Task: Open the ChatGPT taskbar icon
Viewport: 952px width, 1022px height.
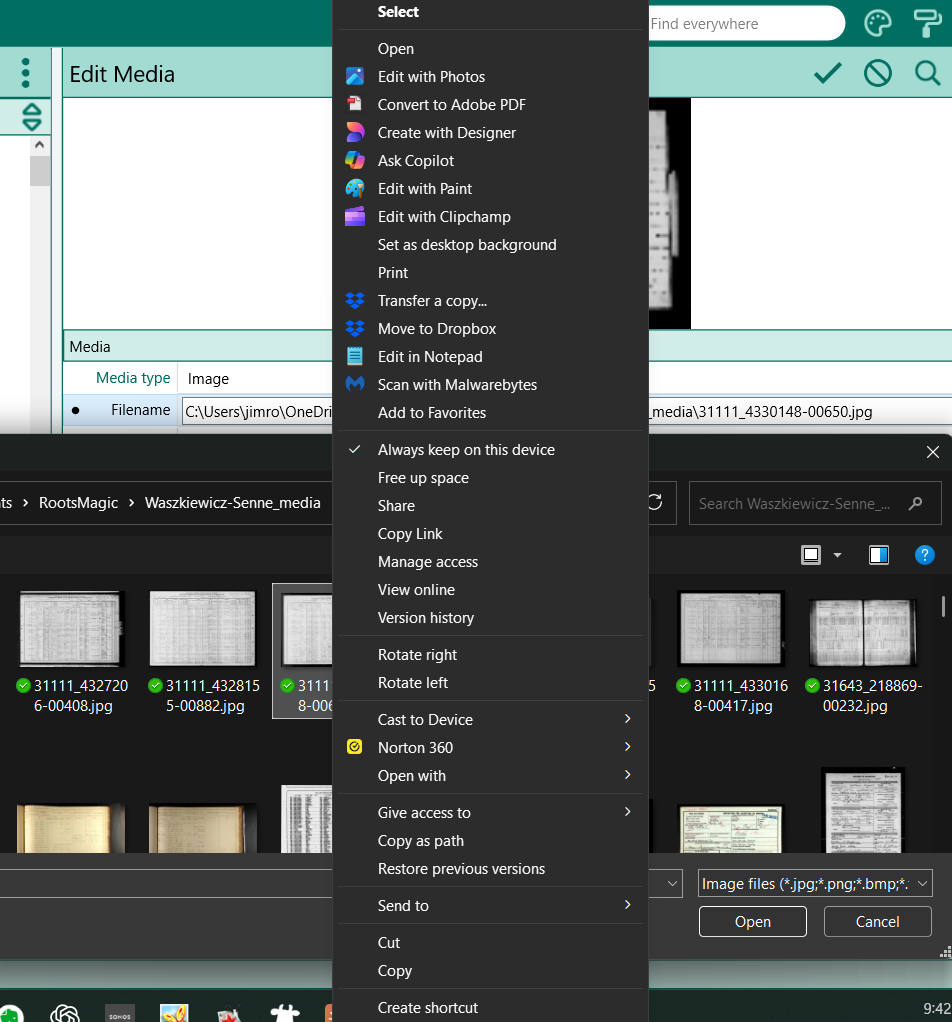Action: pos(65,1012)
